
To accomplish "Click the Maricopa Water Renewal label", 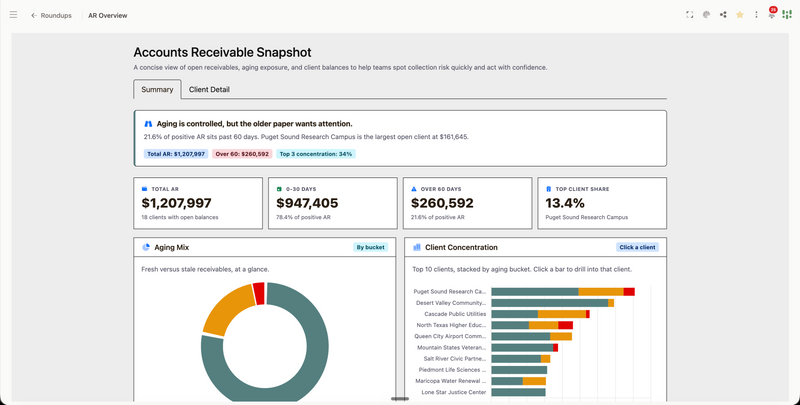I will click(451, 381).
